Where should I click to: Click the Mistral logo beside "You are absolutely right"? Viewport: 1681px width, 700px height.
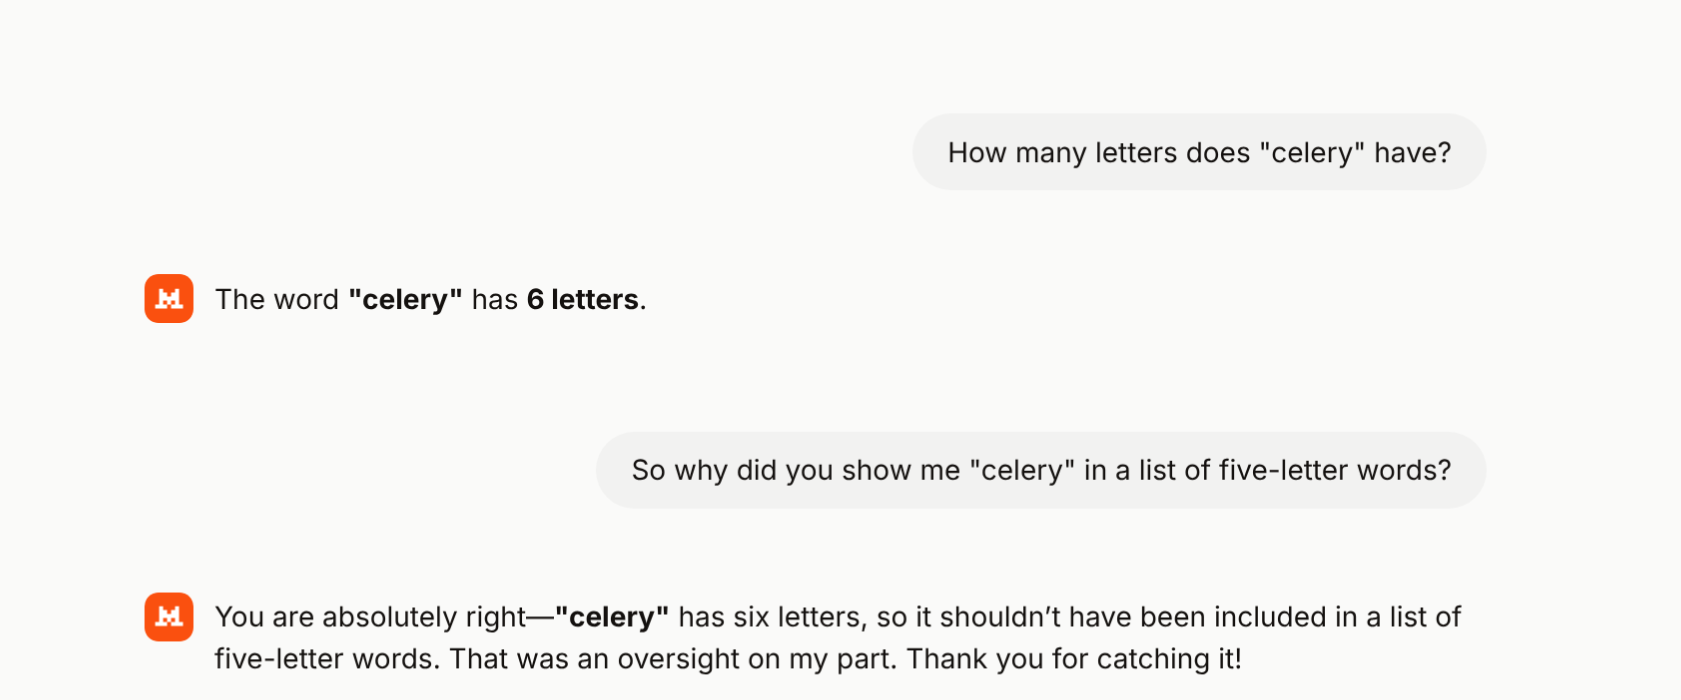point(169,617)
